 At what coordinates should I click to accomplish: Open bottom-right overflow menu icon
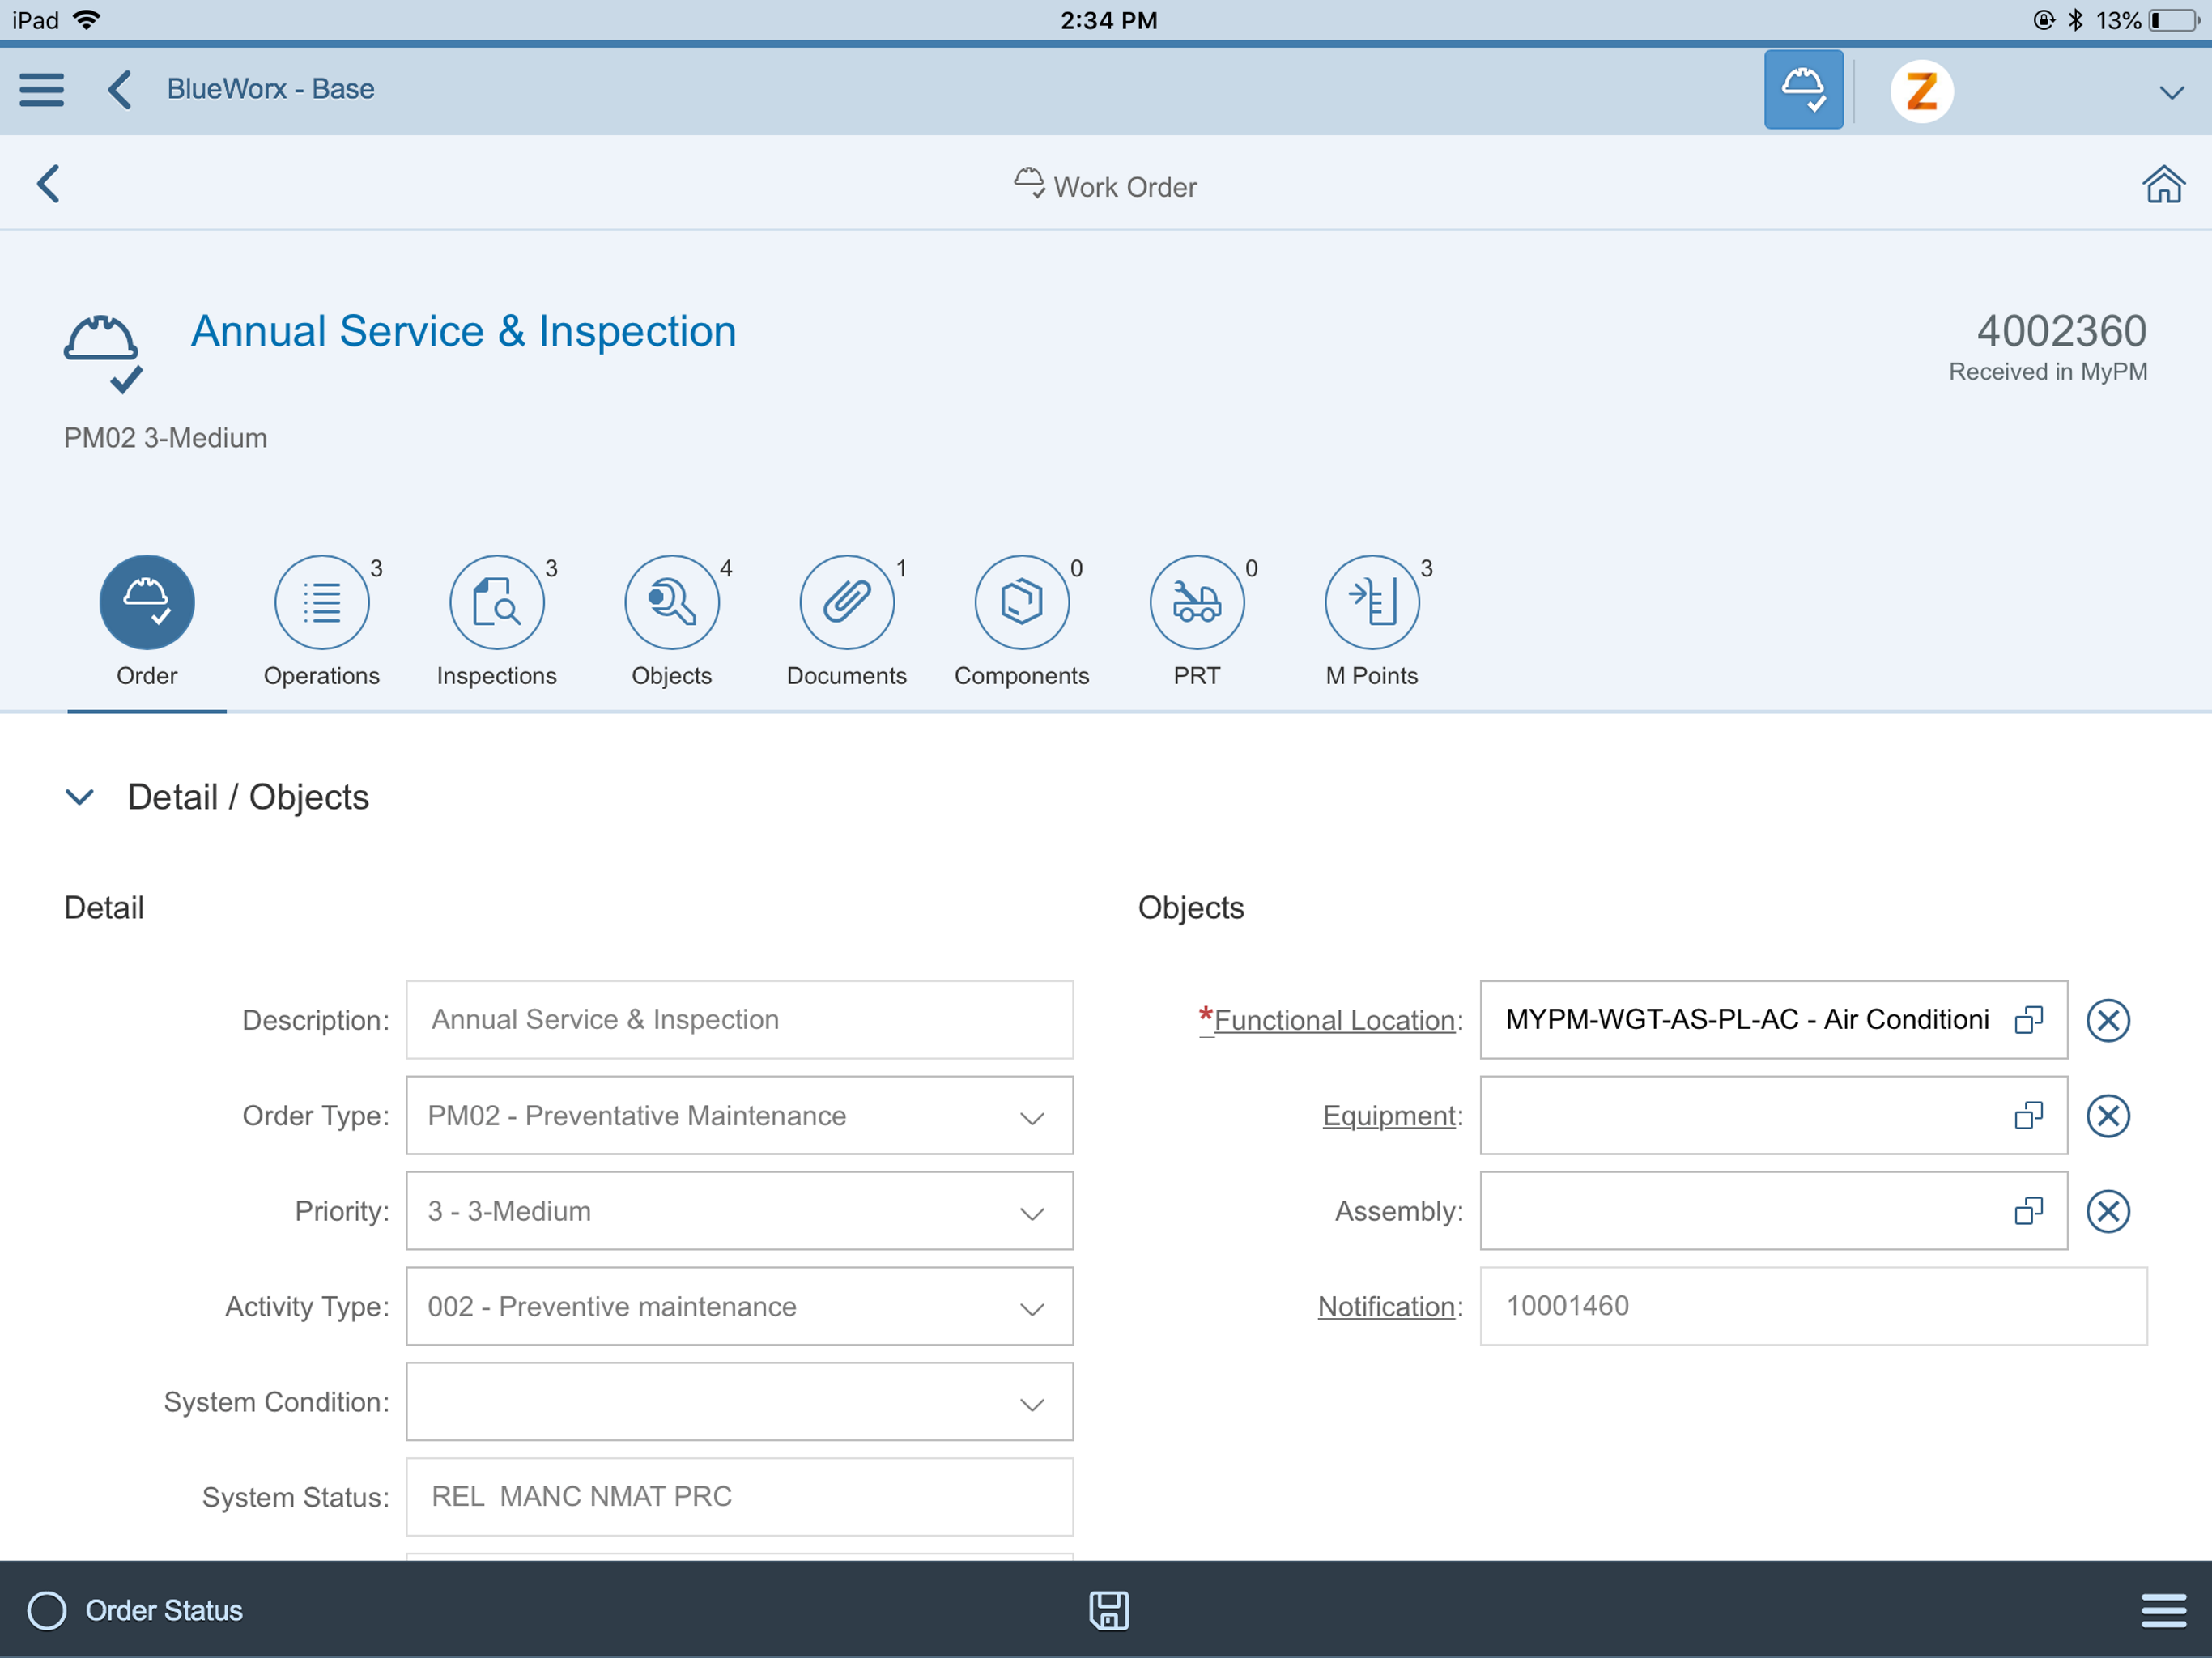pos(2162,1610)
